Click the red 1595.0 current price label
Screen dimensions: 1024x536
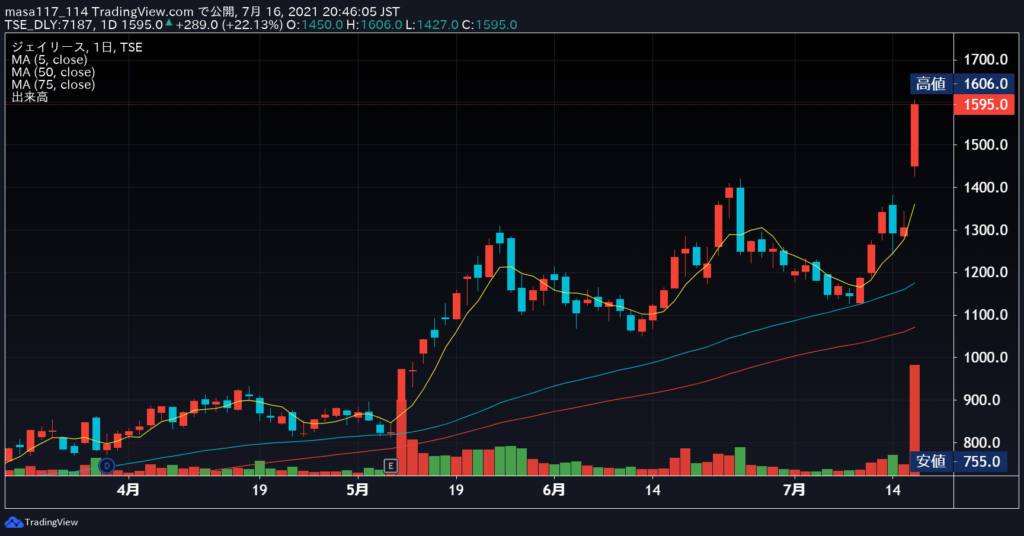(x=984, y=104)
